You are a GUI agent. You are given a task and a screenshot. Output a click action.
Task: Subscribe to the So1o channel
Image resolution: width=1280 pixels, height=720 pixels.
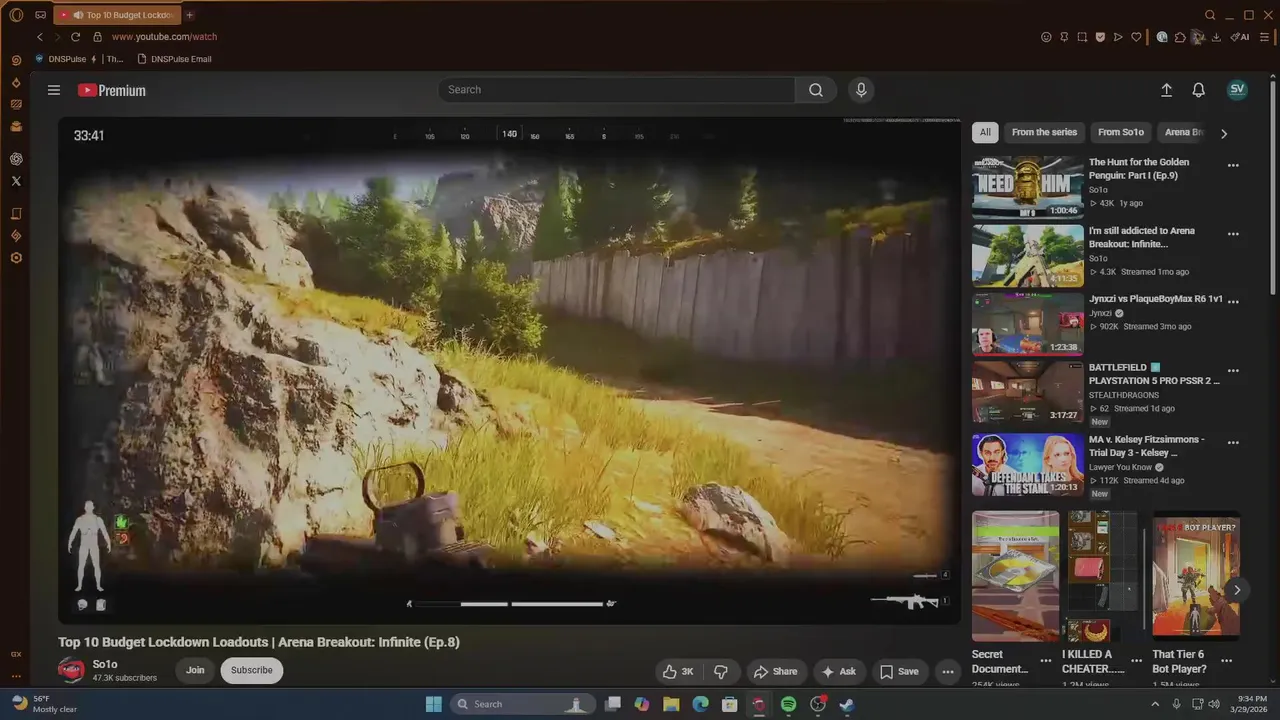click(252, 670)
